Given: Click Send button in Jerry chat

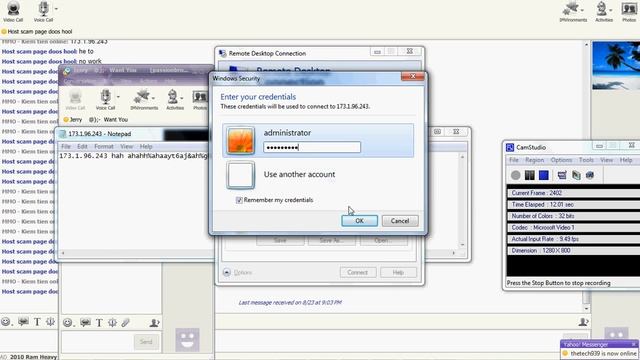Looking at the screenshot, I should pyautogui.click(x=146, y=342).
